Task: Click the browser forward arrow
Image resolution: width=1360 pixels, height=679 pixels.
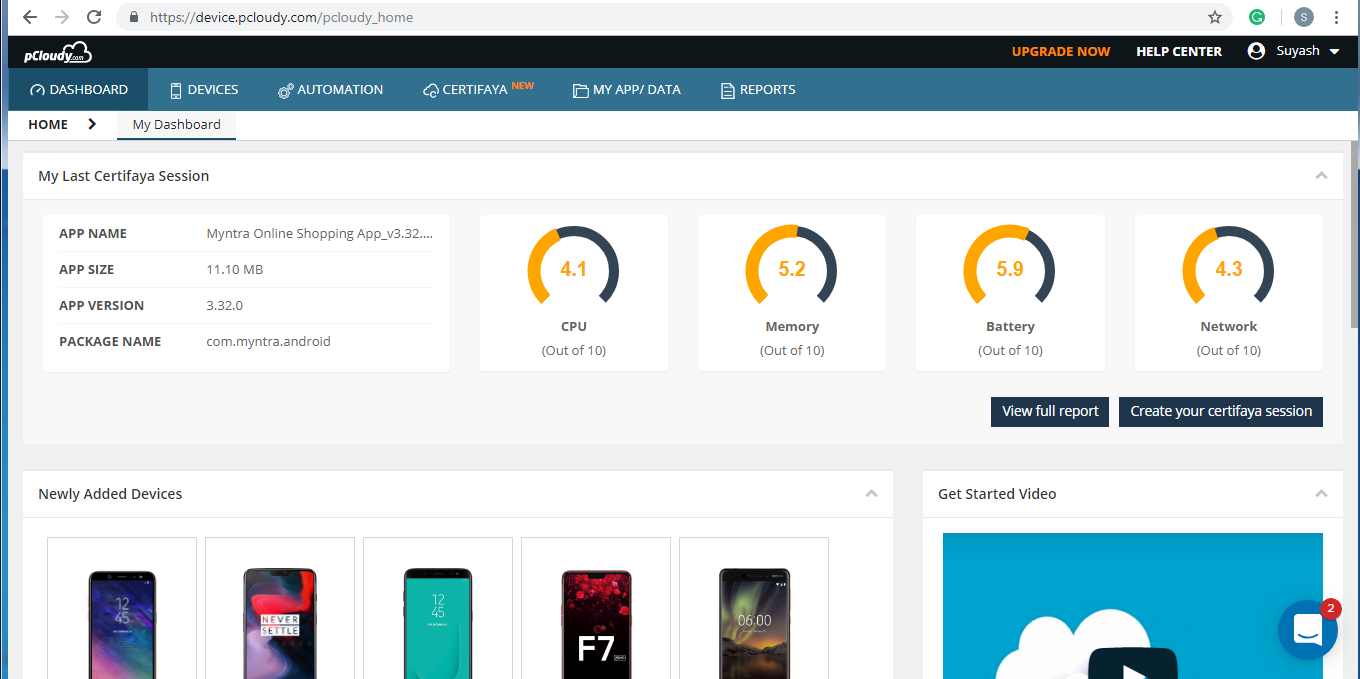Action: point(62,17)
